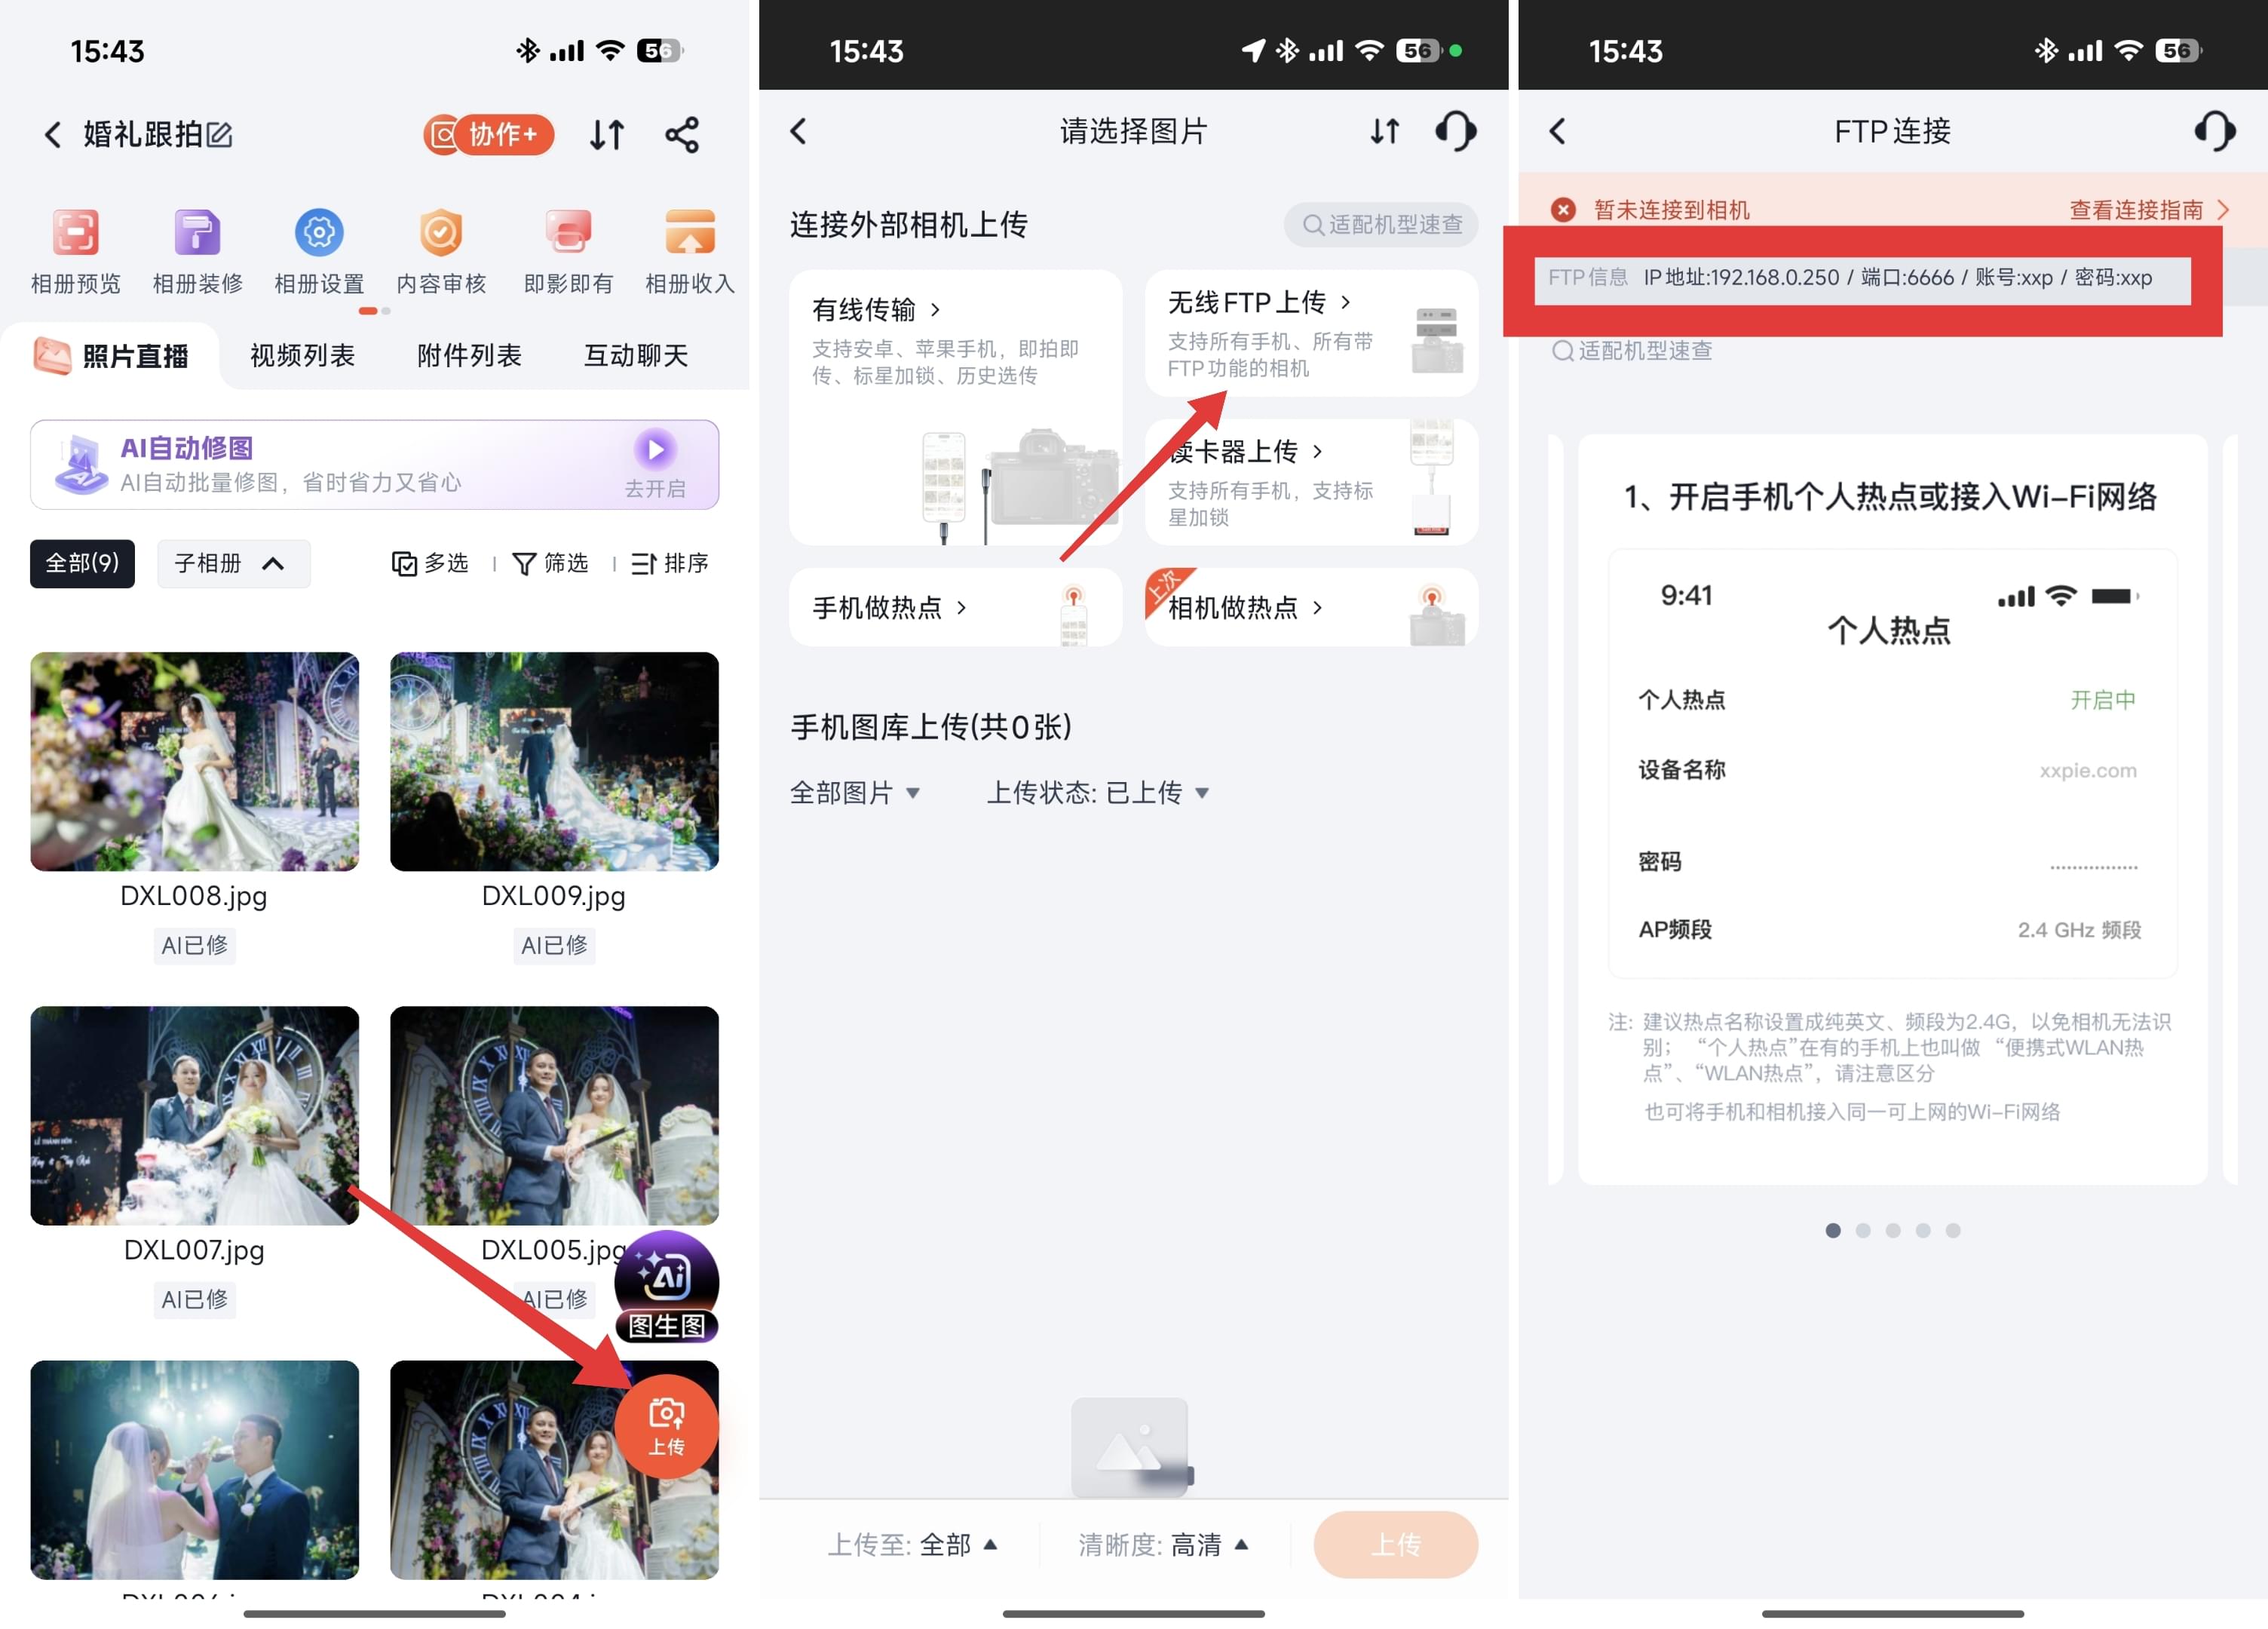The height and width of the screenshot is (1629, 2268).
Task: Open 有线传输 wired transfer option
Action: (955, 407)
